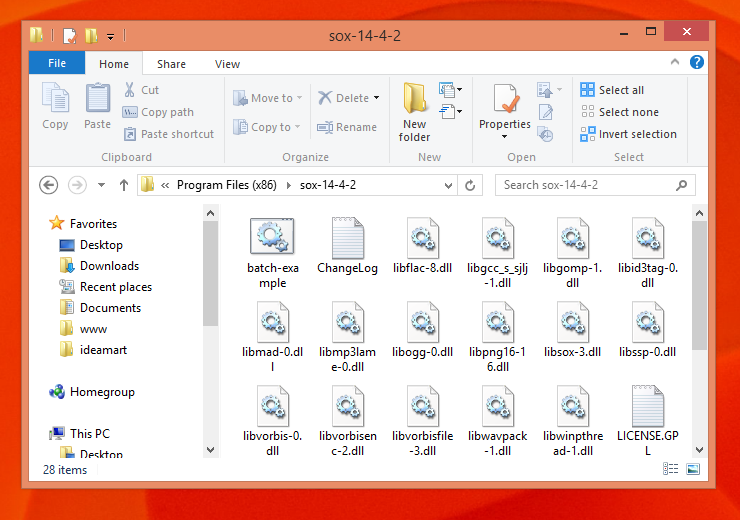The width and height of the screenshot is (740, 520).
Task: Select libmp3lame-0.dll file
Action: point(347,337)
